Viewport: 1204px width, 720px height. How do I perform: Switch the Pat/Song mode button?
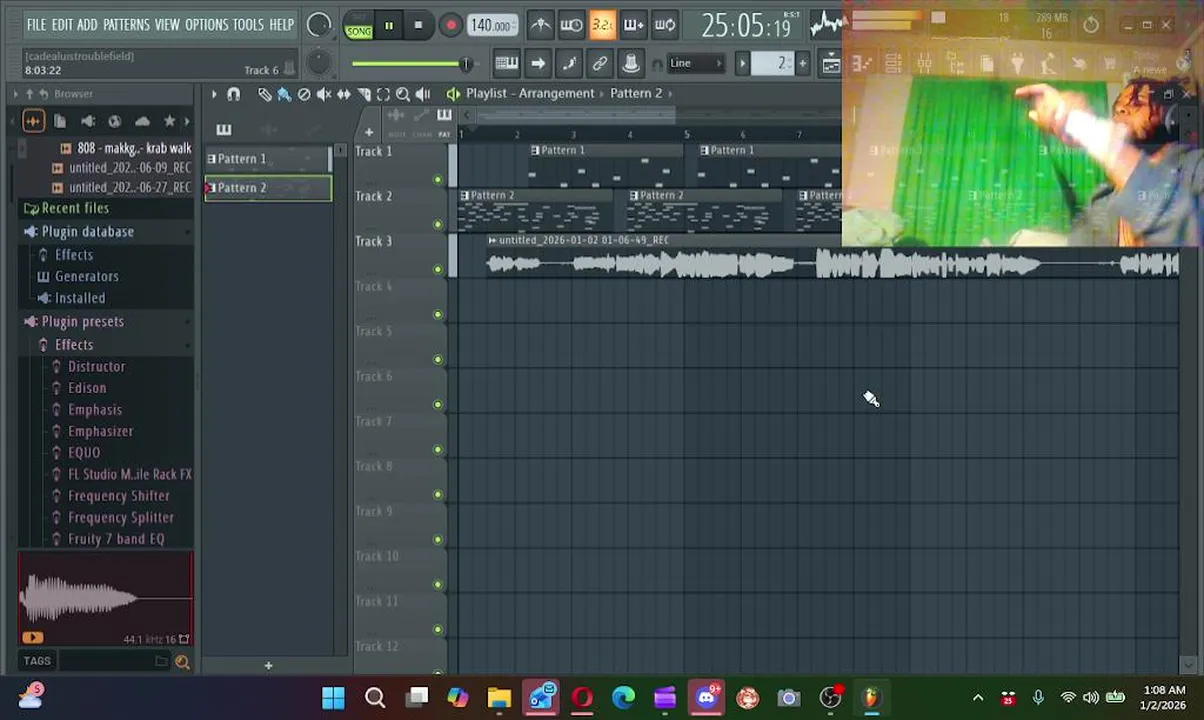(x=358, y=25)
